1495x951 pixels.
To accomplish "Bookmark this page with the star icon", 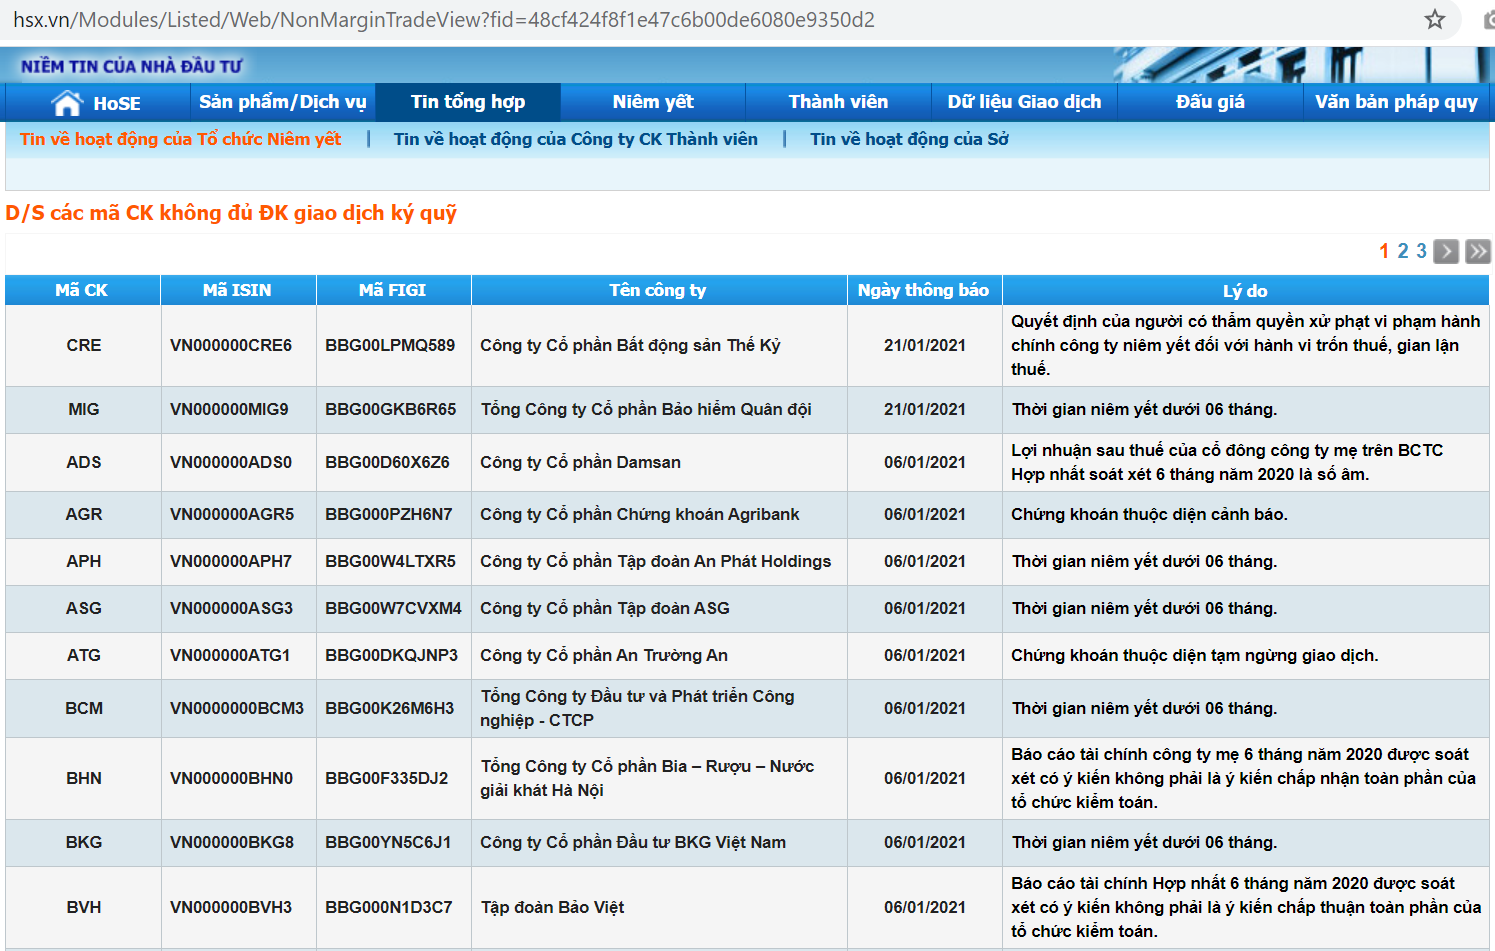I will click(1435, 20).
